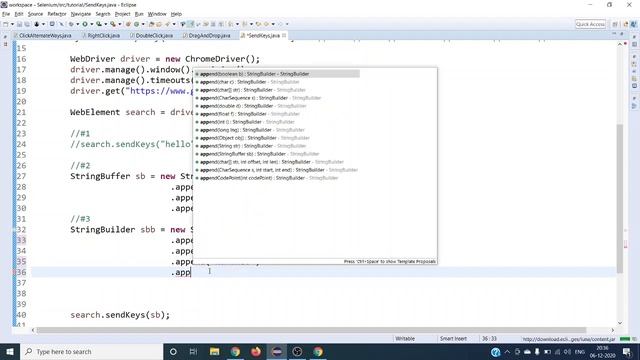Switch to DragAndDrop.java editor tab
640x360 pixels.
click(x=207, y=36)
